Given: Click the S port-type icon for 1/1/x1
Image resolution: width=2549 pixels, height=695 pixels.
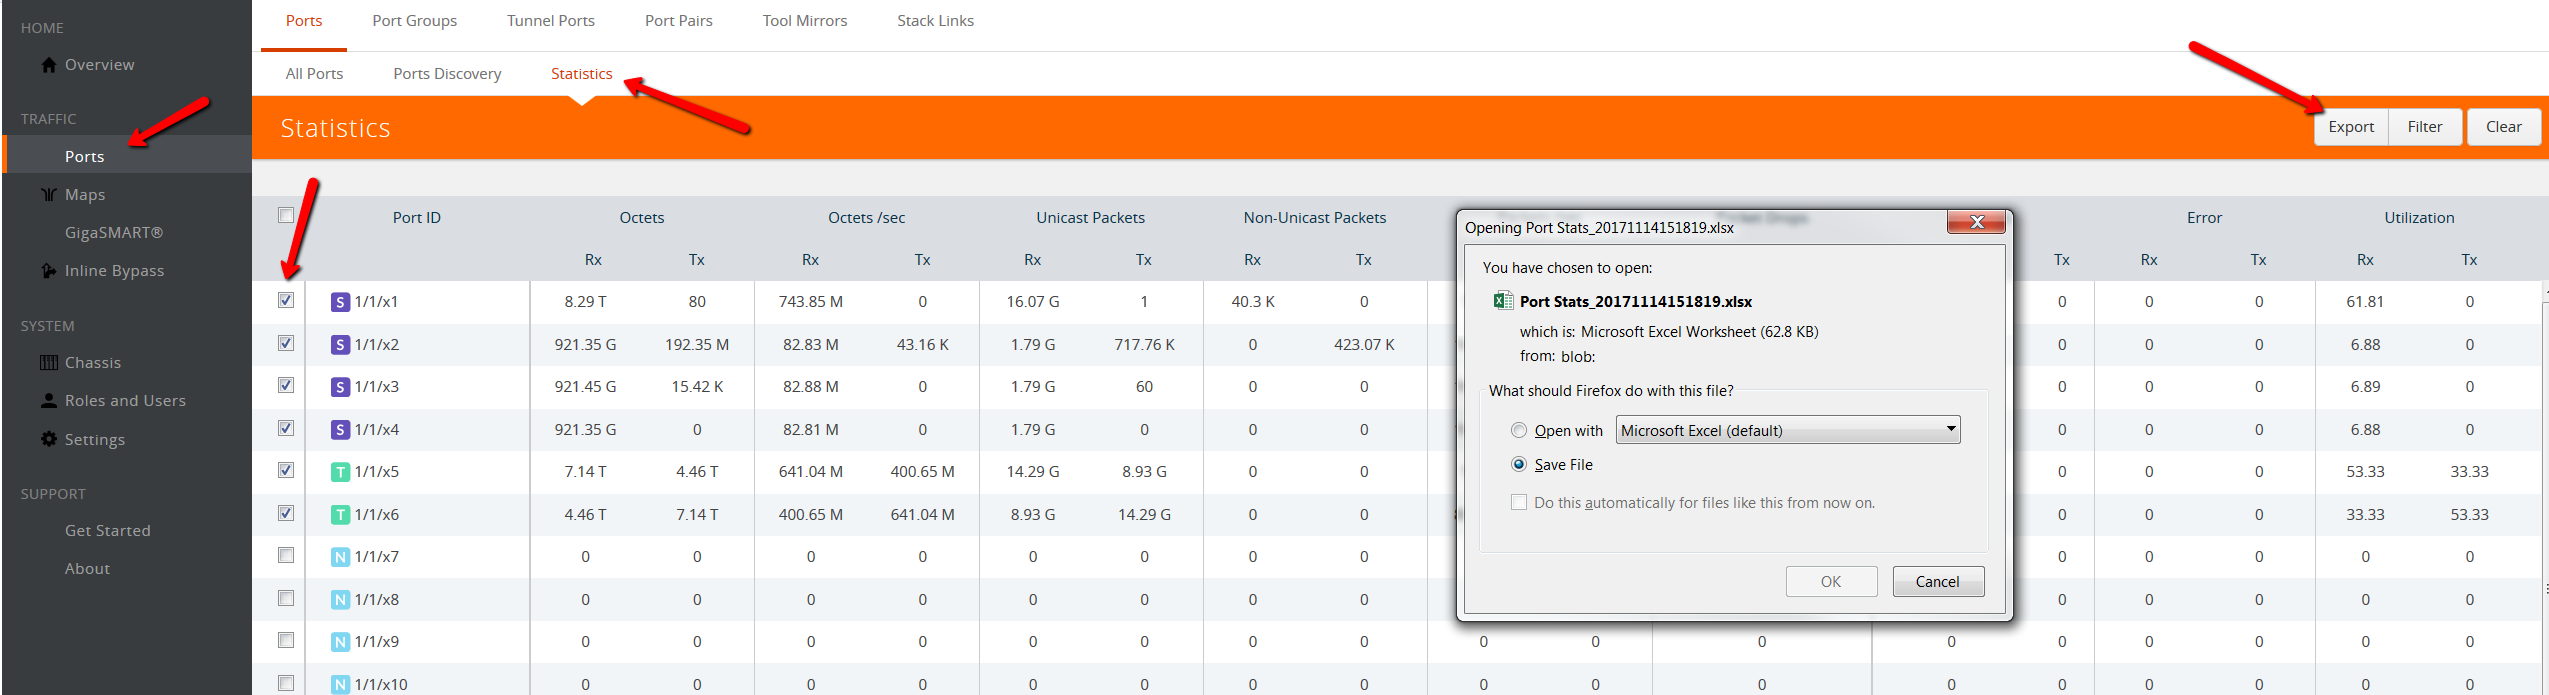Looking at the screenshot, I should [x=340, y=302].
